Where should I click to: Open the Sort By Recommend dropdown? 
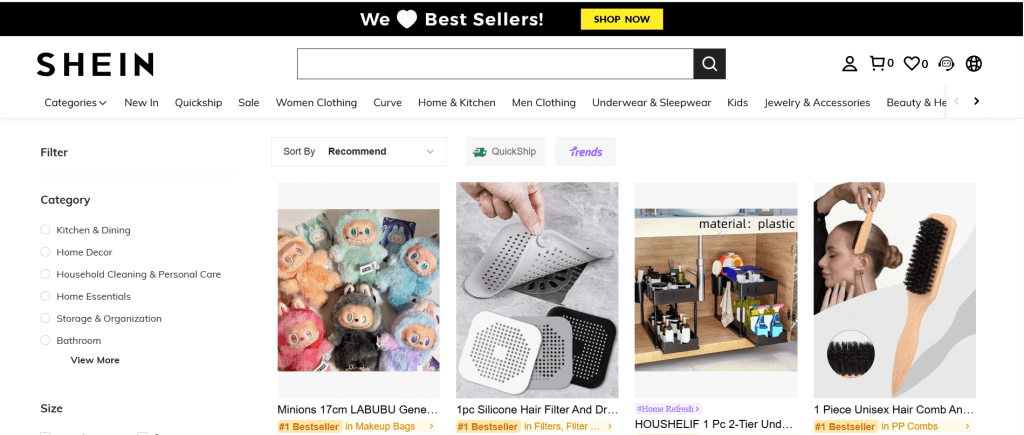[x=359, y=152]
